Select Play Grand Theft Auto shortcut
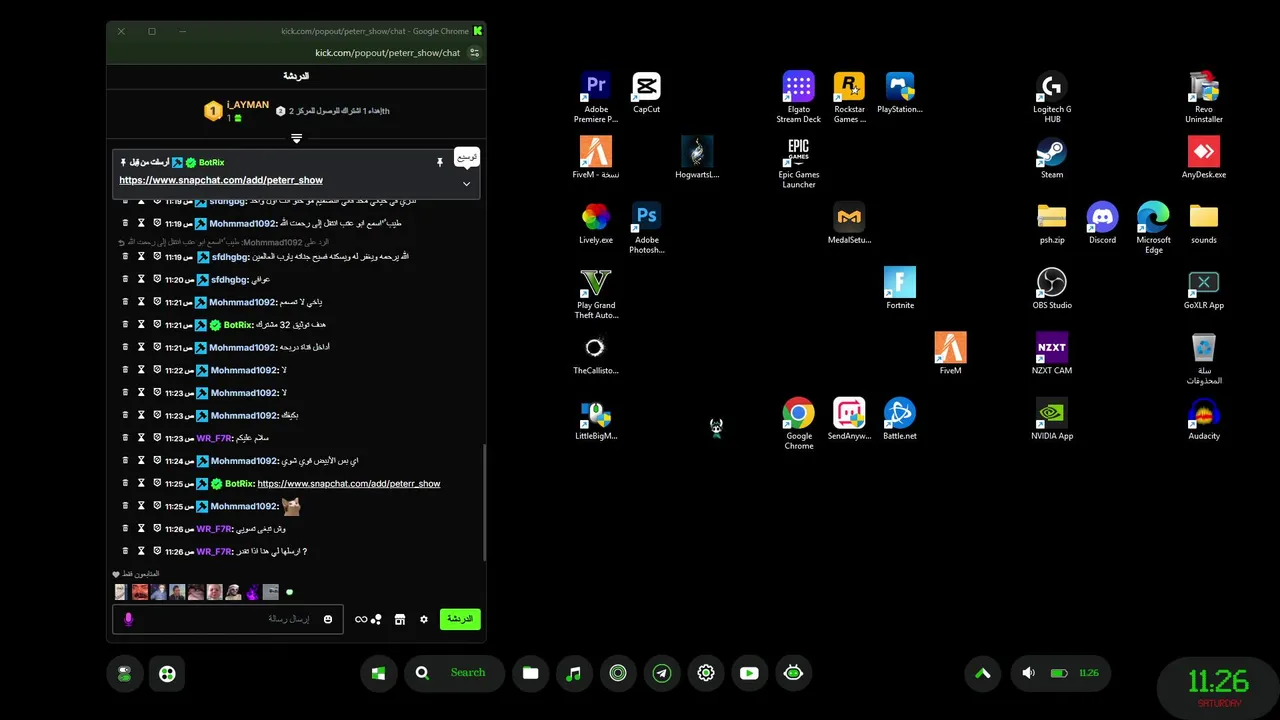This screenshot has width=1280, height=720. (x=596, y=293)
